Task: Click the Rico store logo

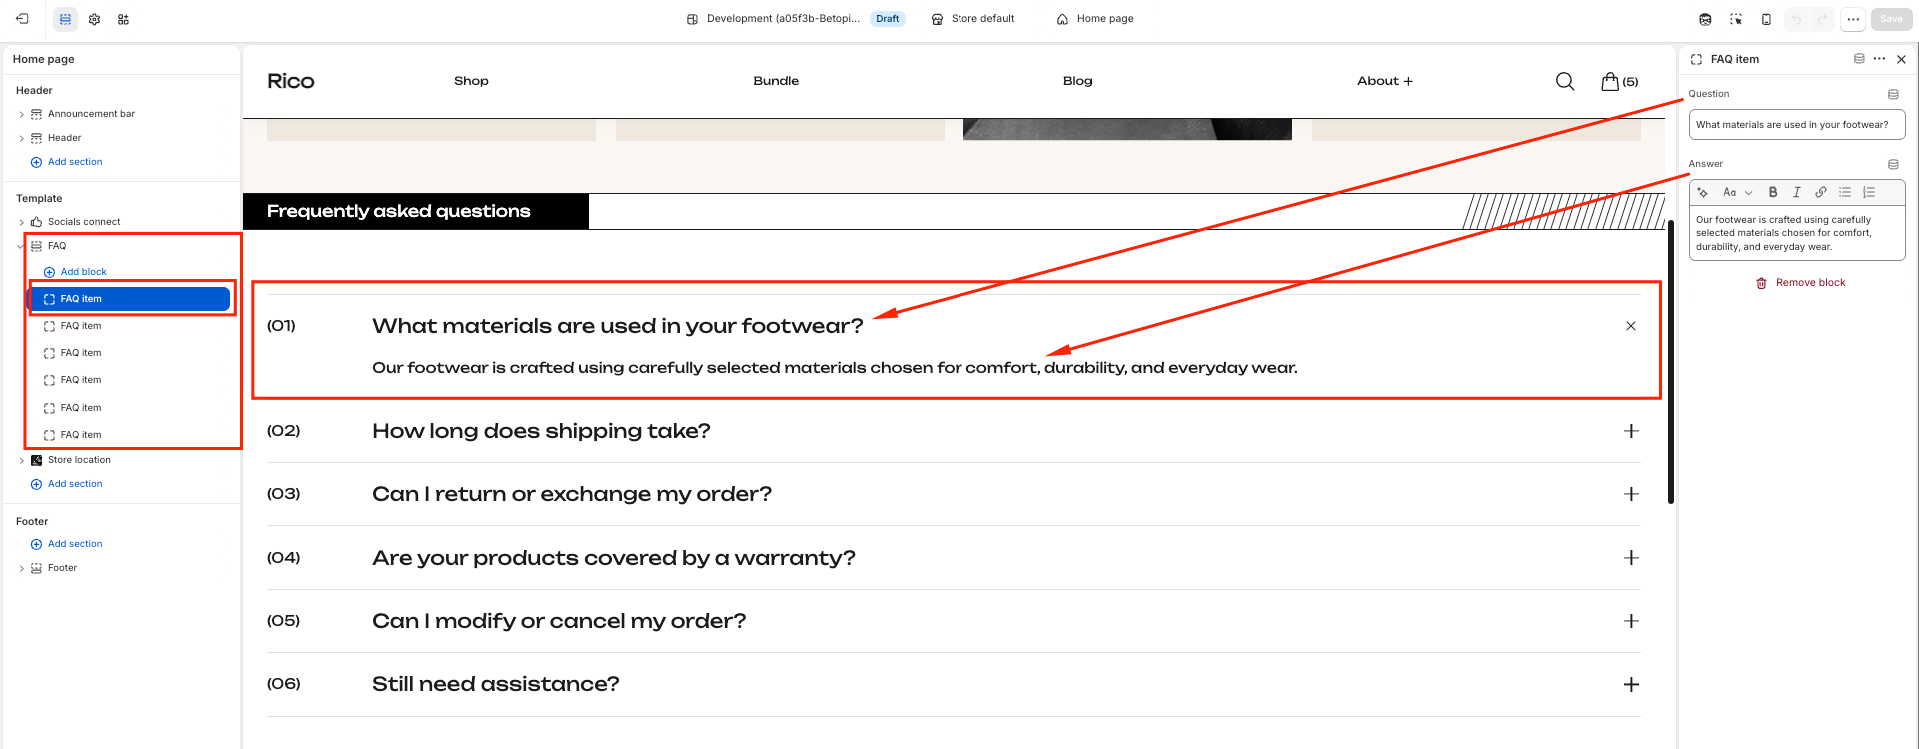Action: (x=290, y=81)
